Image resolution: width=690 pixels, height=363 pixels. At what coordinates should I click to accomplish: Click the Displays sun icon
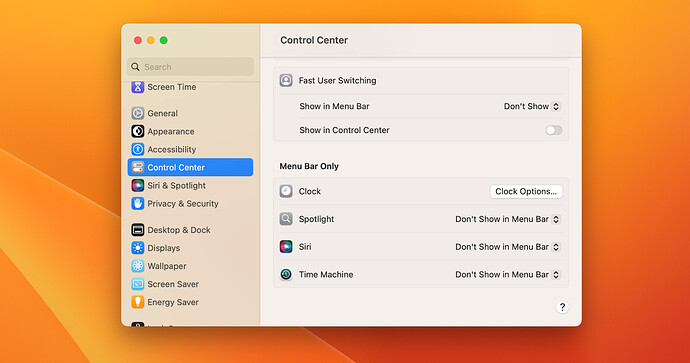click(x=138, y=248)
